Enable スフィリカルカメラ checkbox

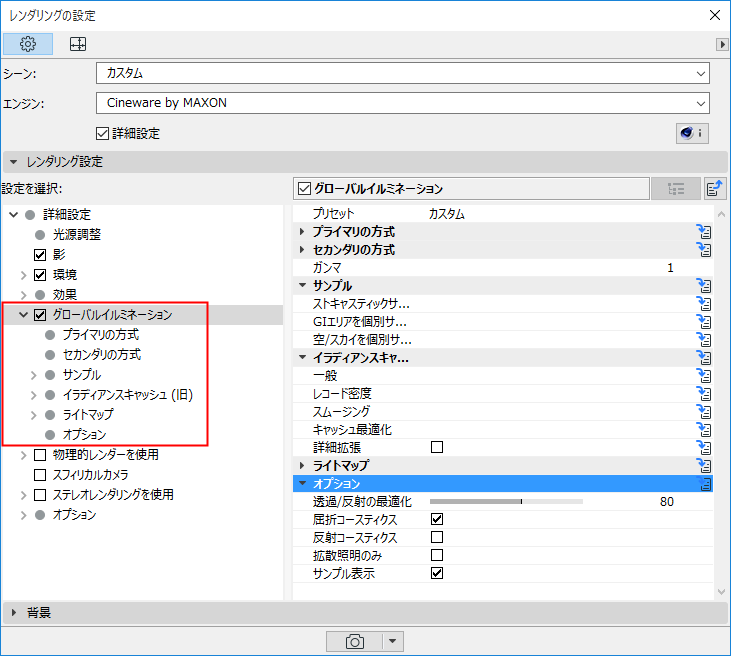[x=40, y=475]
